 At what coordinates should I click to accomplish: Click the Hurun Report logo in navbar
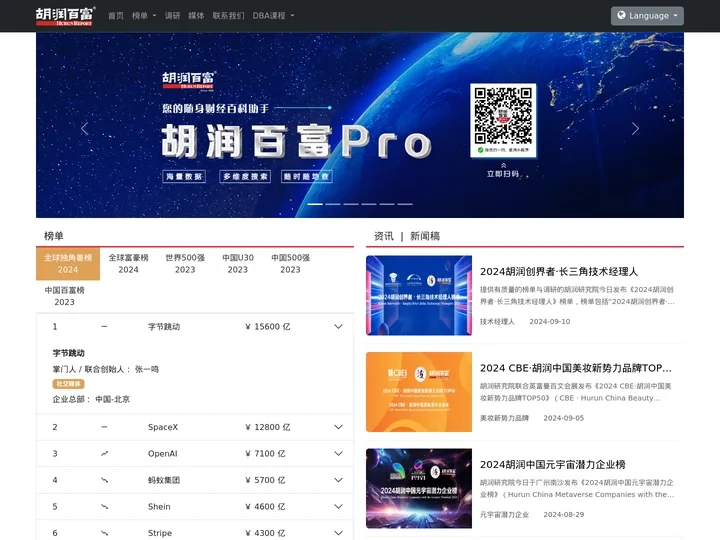[x=65, y=16]
